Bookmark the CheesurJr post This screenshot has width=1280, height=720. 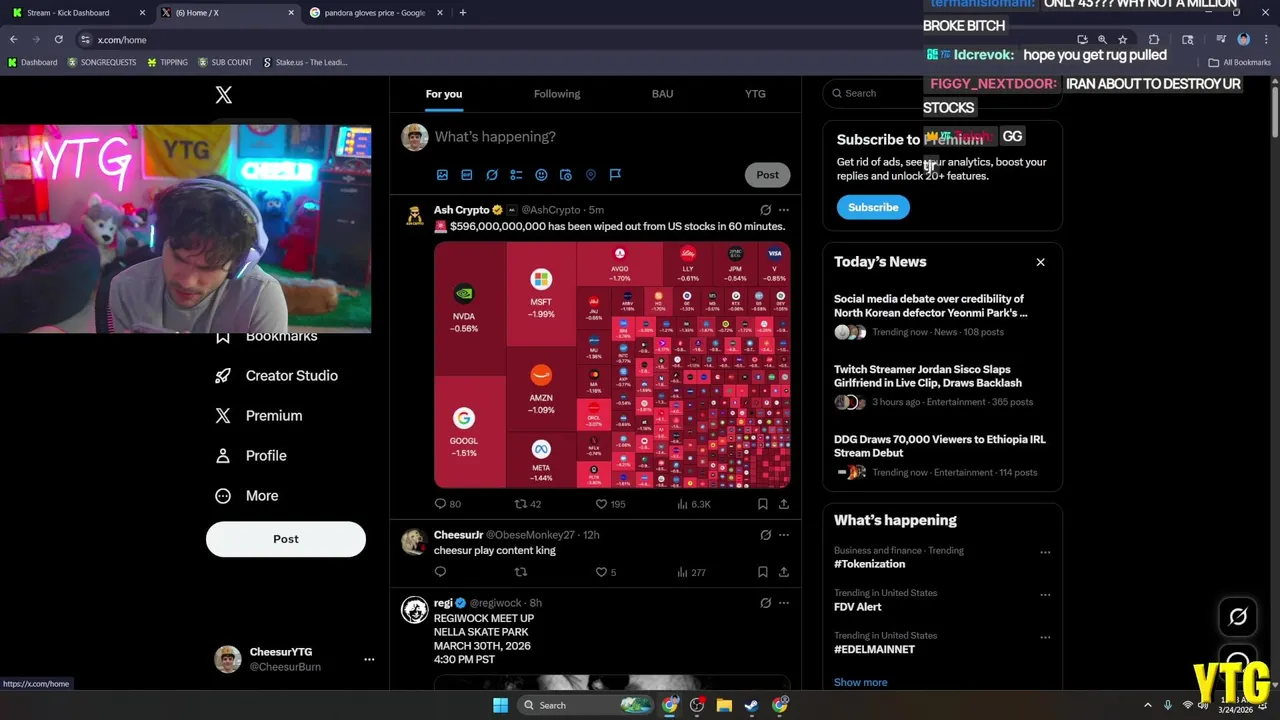pyautogui.click(x=763, y=572)
